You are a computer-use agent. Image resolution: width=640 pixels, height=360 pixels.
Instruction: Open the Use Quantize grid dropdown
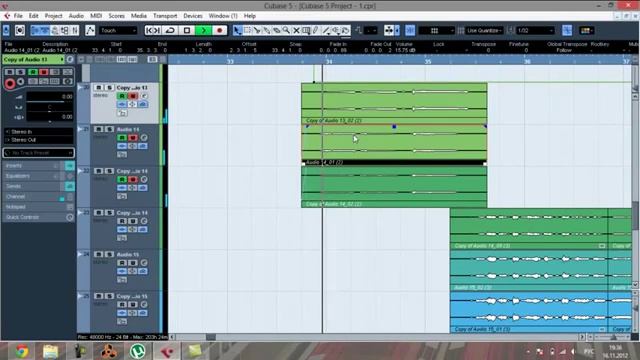(484, 31)
